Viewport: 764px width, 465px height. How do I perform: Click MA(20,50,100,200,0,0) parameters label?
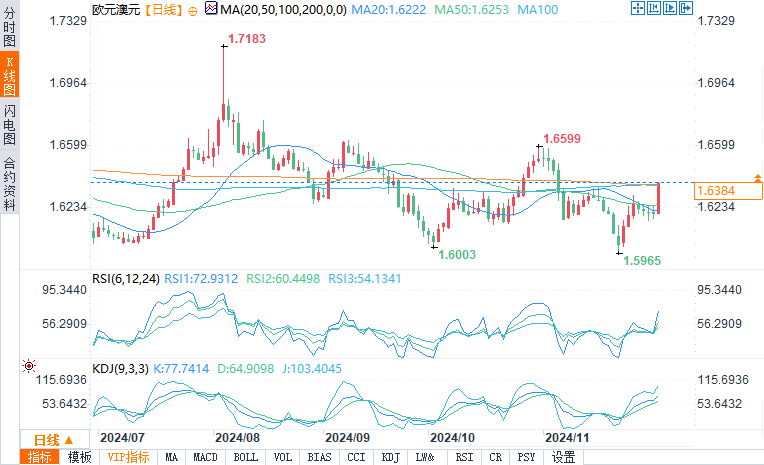tap(283, 9)
